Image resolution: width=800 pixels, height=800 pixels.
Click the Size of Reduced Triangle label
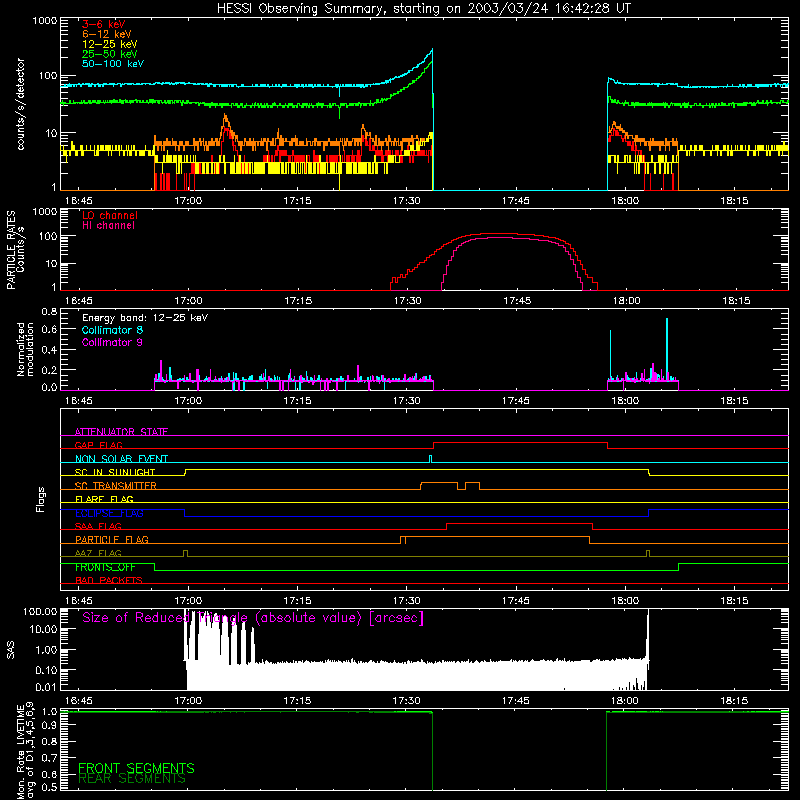point(253,618)
